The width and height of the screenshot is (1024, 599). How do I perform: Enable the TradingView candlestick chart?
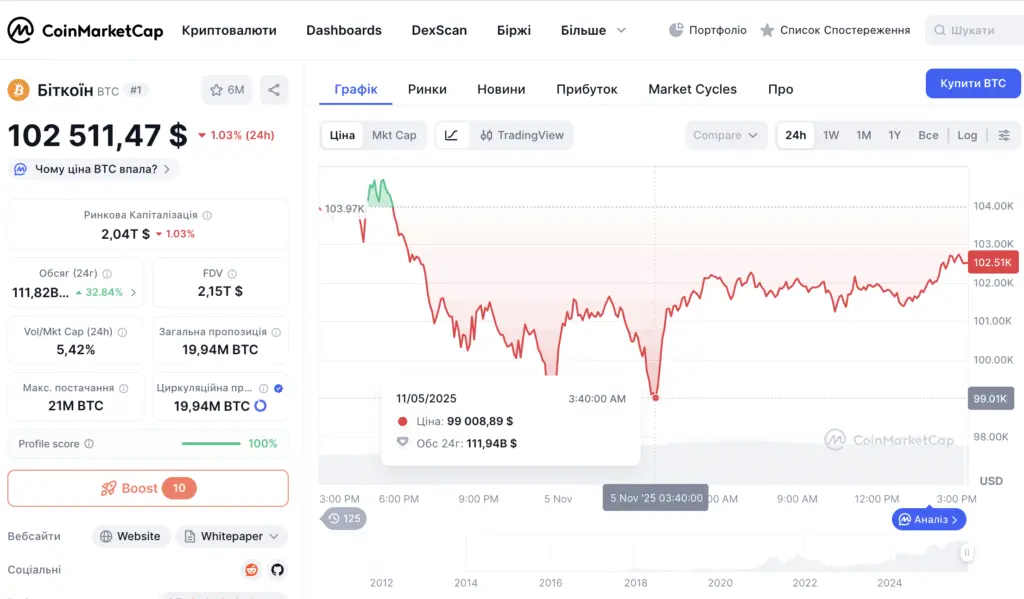click(x=522, y=135)
